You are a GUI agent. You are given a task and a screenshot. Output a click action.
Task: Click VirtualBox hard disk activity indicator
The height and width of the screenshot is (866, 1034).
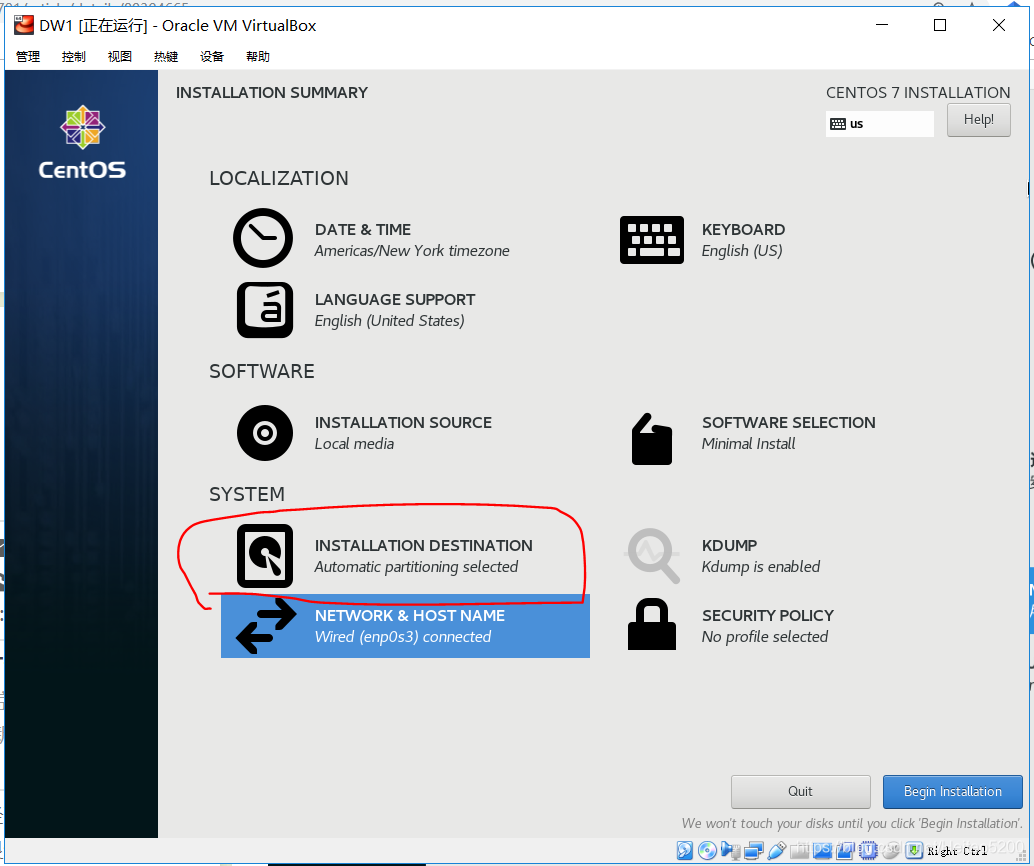click(x=684, y=850)
